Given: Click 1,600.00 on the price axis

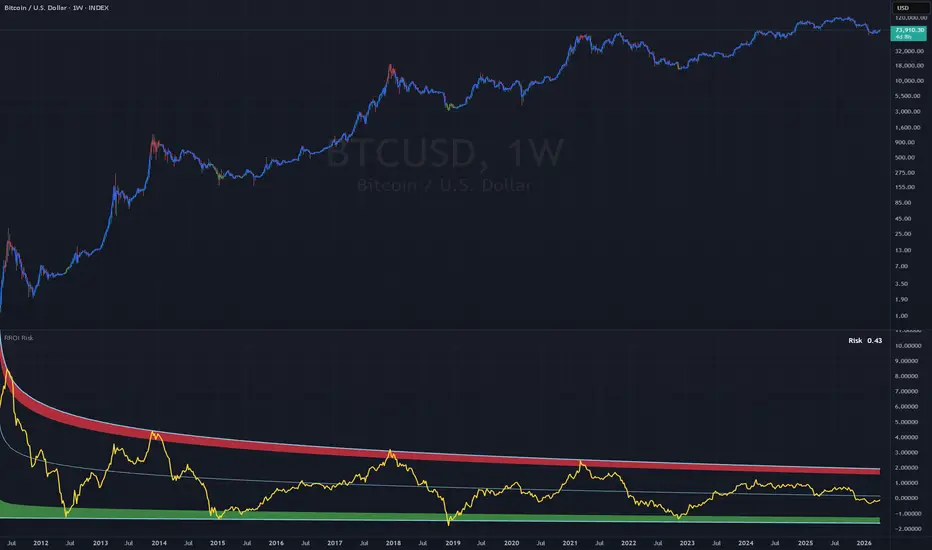Looking at the screenshot, I should [x=908, y=127].
